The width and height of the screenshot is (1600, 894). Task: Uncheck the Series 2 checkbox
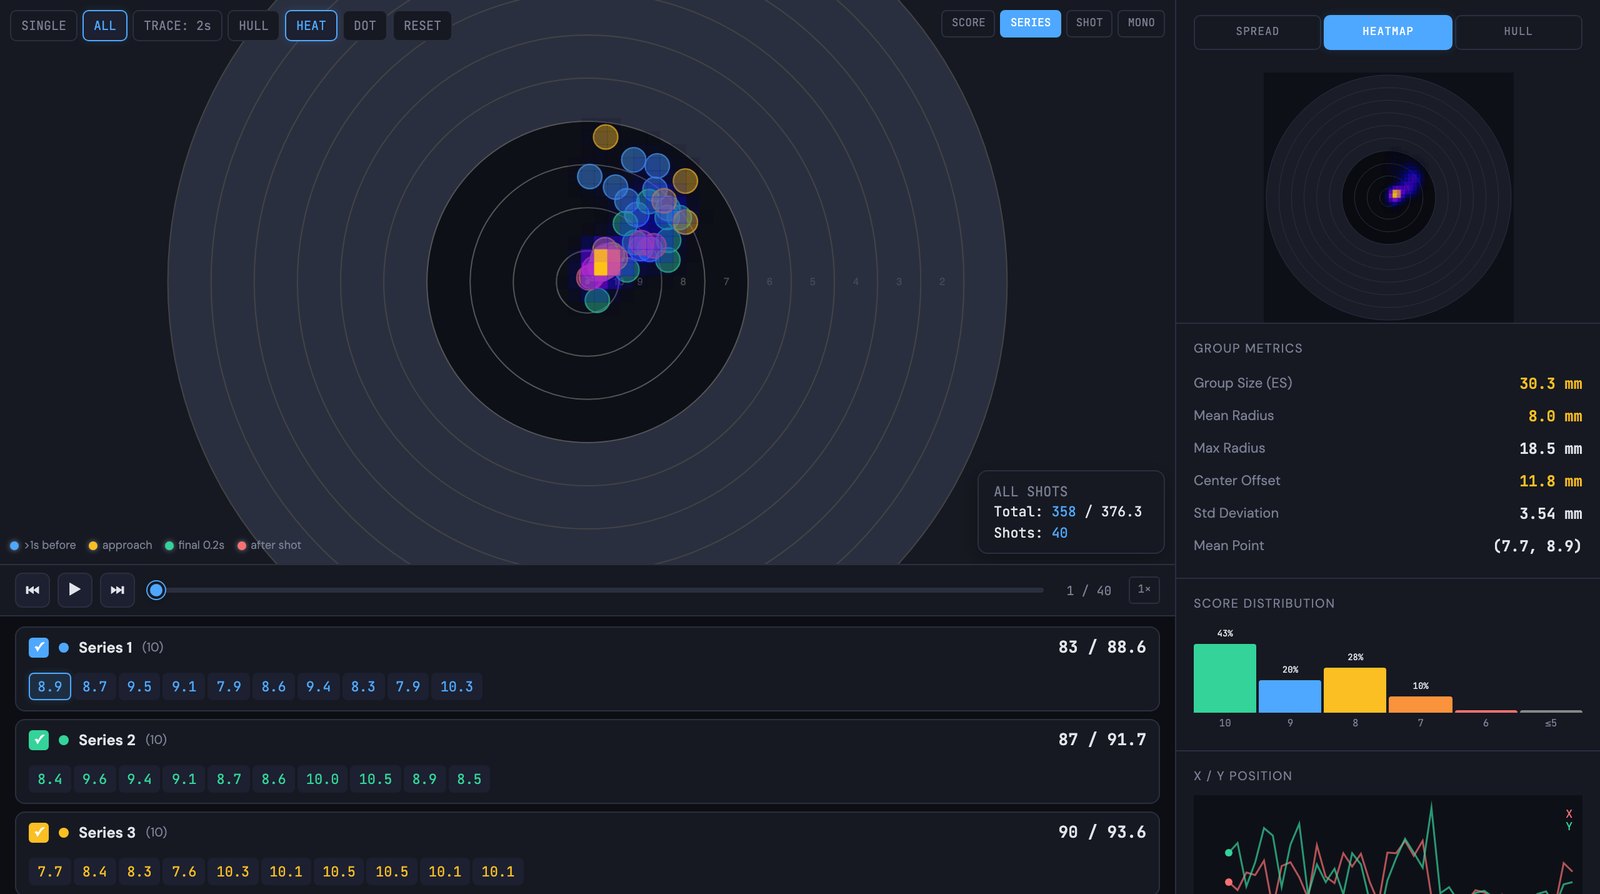click(x=39, y=740)
